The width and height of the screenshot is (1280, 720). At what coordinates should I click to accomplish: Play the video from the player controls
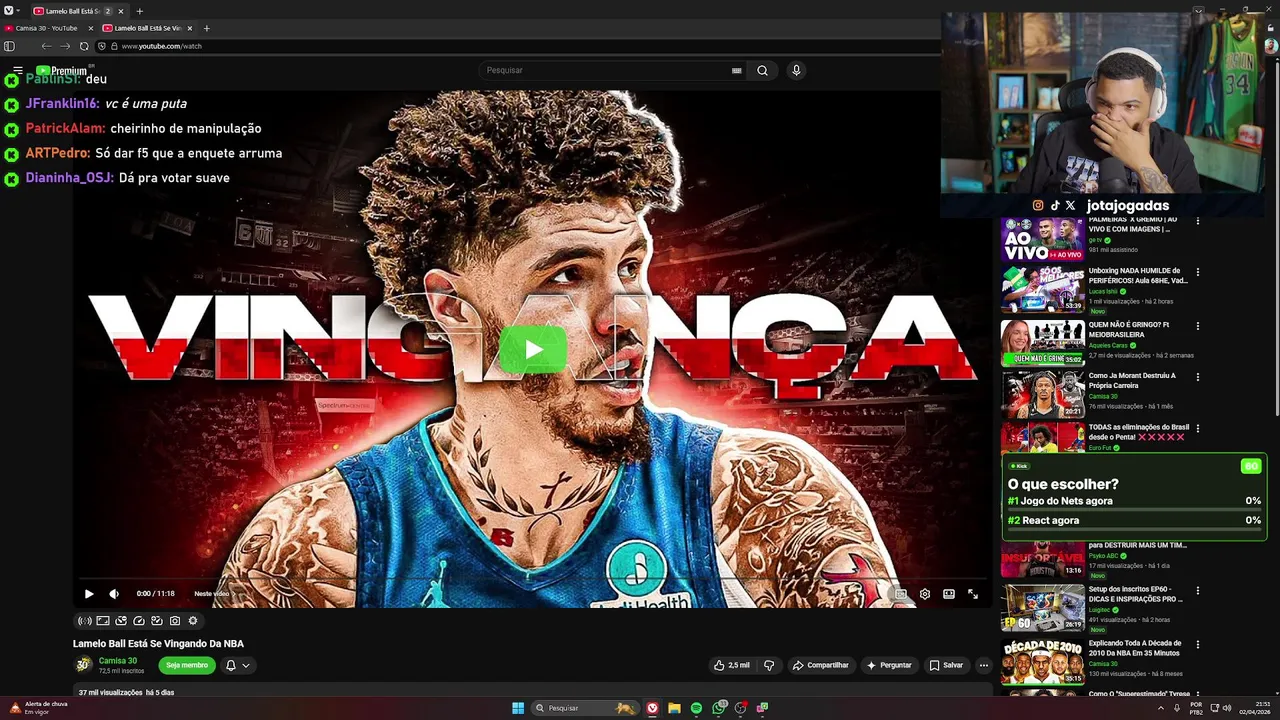point(89,594)
